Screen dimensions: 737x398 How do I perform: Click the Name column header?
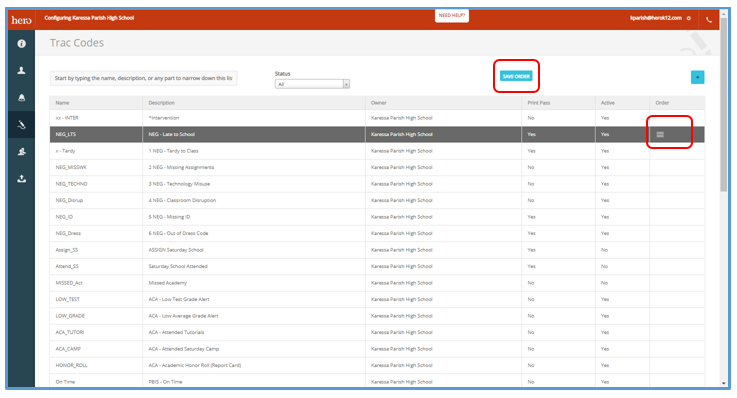pos(63,103)
